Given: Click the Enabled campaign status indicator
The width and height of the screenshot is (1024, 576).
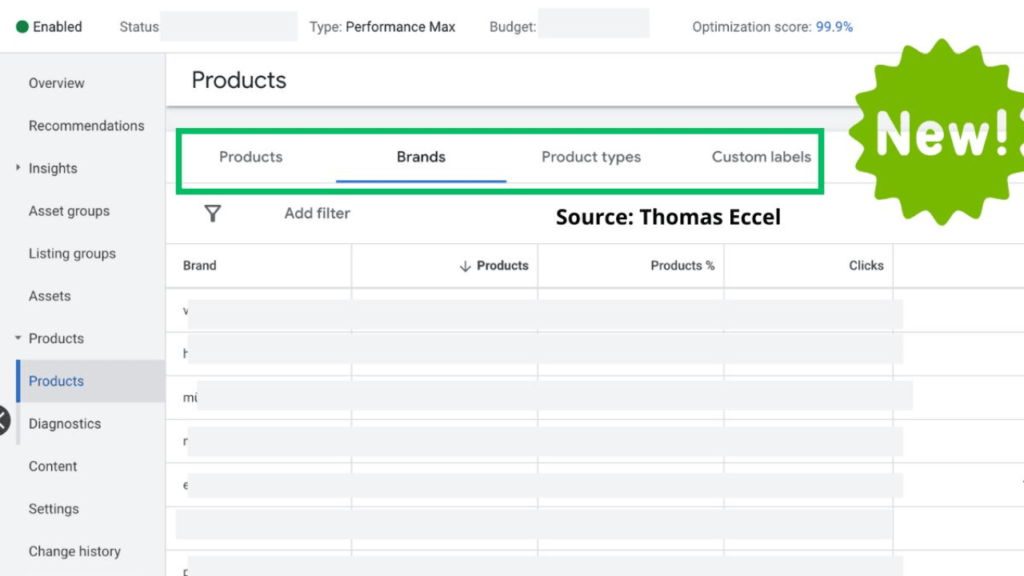Looking at the screenshot, I should click(x=48, y=27).
